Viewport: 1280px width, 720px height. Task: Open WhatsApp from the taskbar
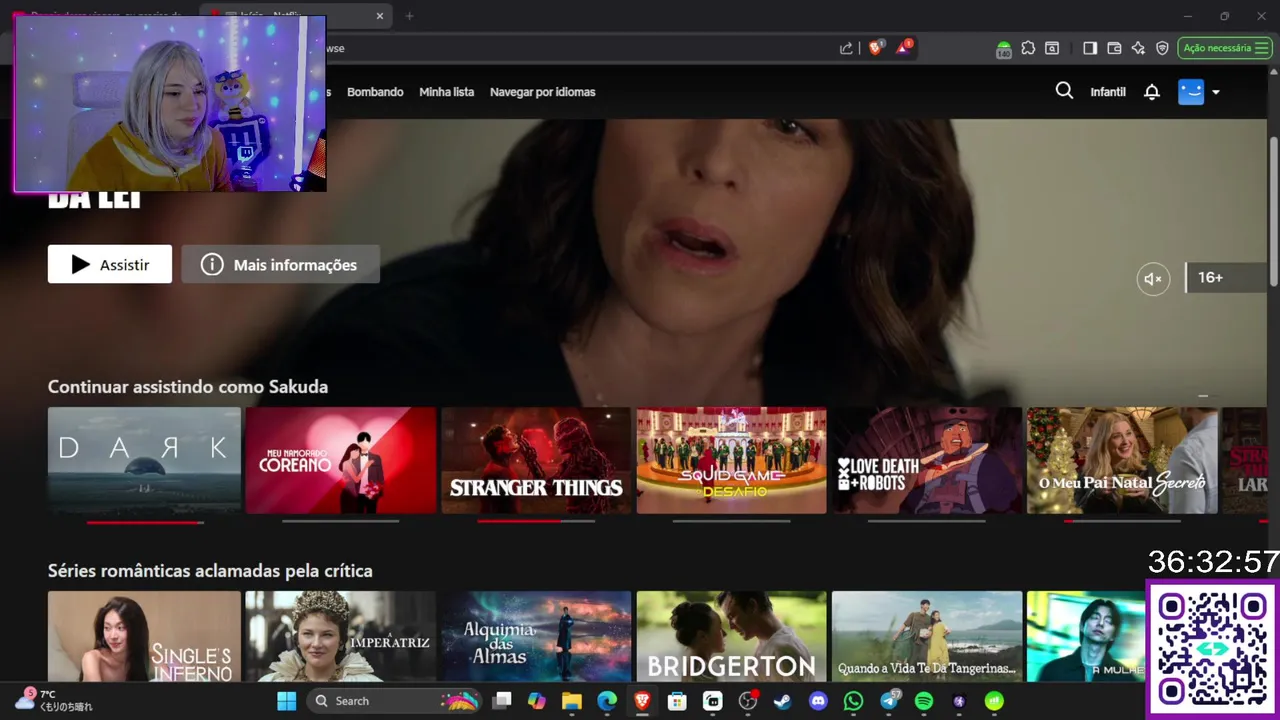click(x=853, y=701)
